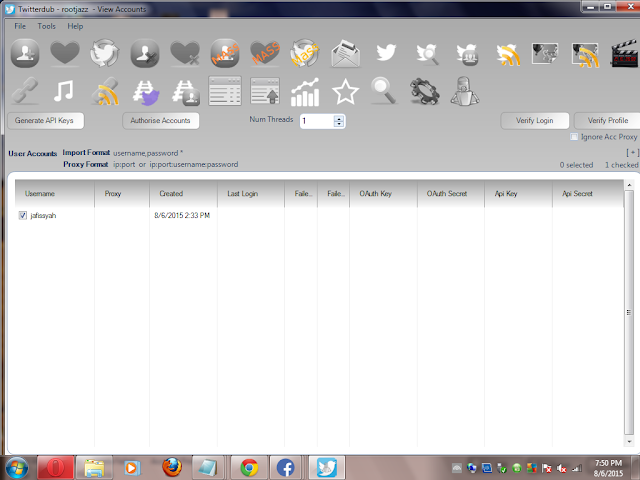This screenshot has height=480, width=640.
Task: Launch the Mass Follow icon
Action: click(x=225, y=53)
